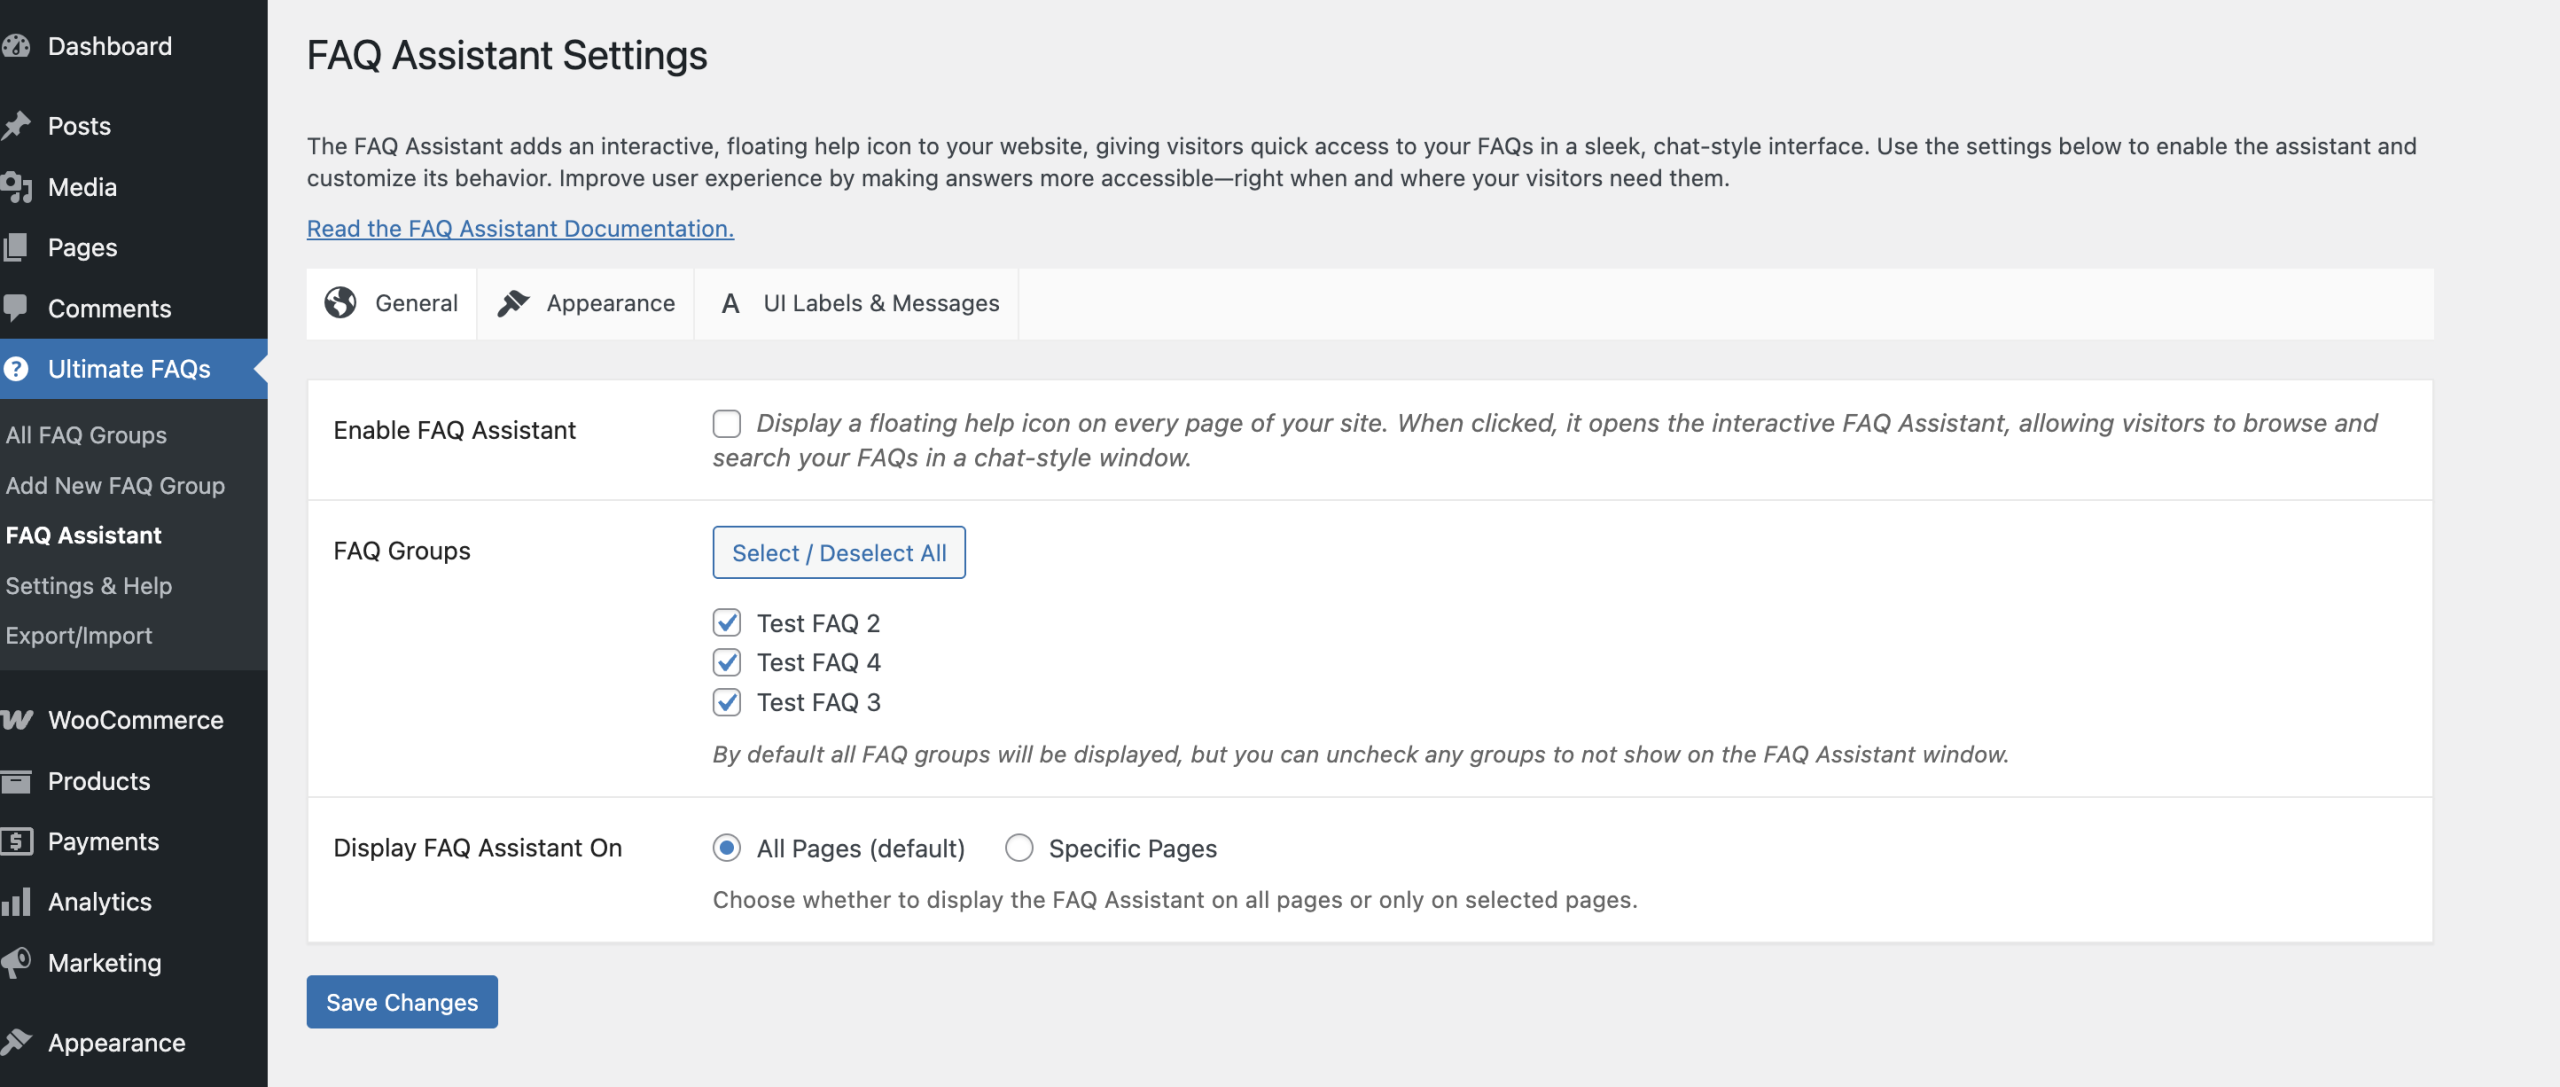Switch to the Appearance settings tab
2560x1087 pixels.
tap(586, 303)
